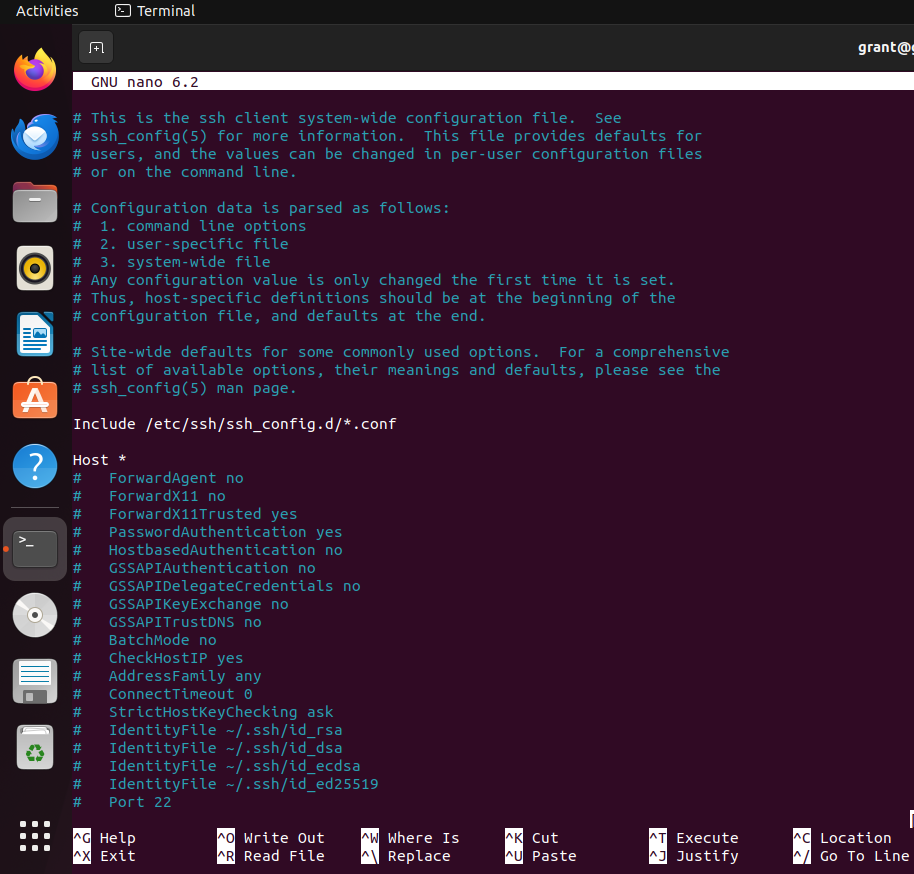Viewport: 914px width, 874px height.
Task: Open a new terminal tab with the tab button
Action: (x=96, y=47)
